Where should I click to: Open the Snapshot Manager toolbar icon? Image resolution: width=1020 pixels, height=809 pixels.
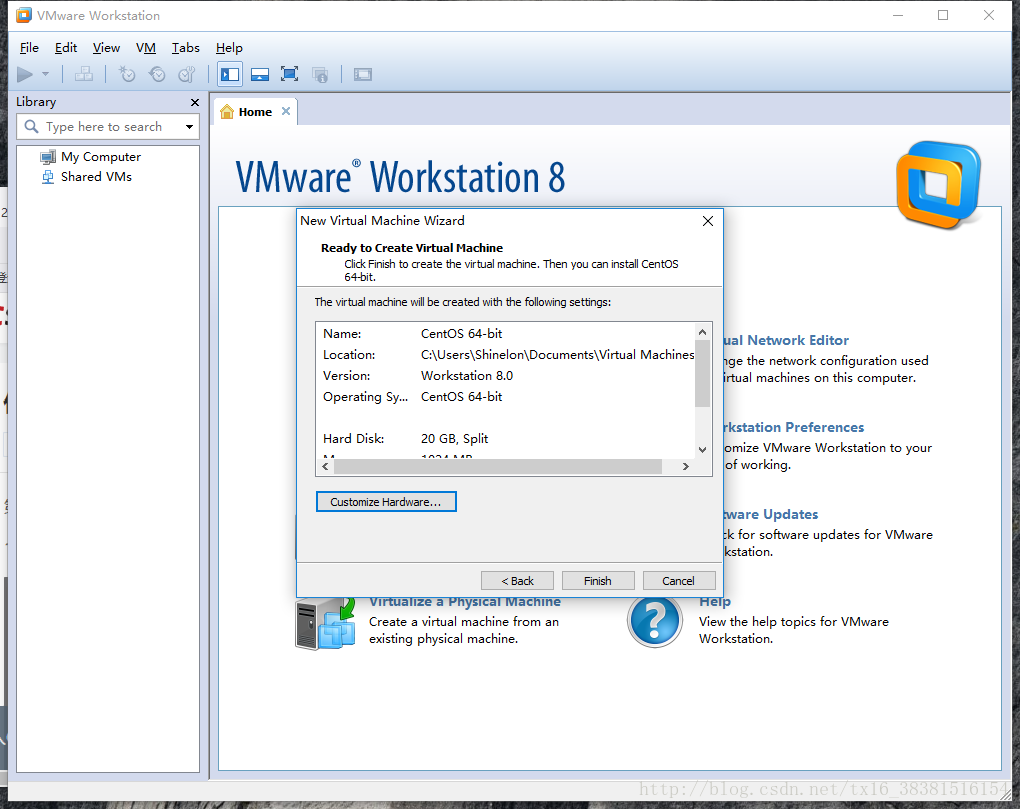(187, 74)
